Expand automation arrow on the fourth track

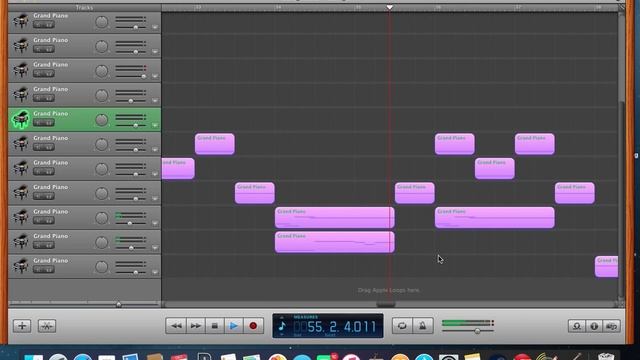(155, 101)
